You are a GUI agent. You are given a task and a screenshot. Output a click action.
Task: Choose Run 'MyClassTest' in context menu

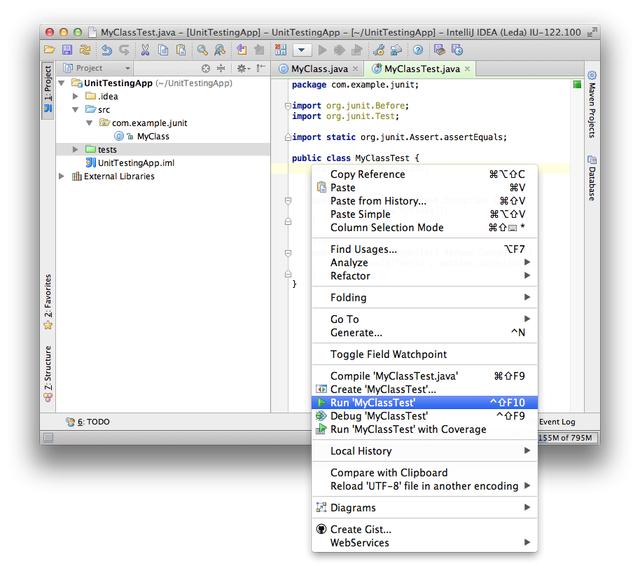424,403
